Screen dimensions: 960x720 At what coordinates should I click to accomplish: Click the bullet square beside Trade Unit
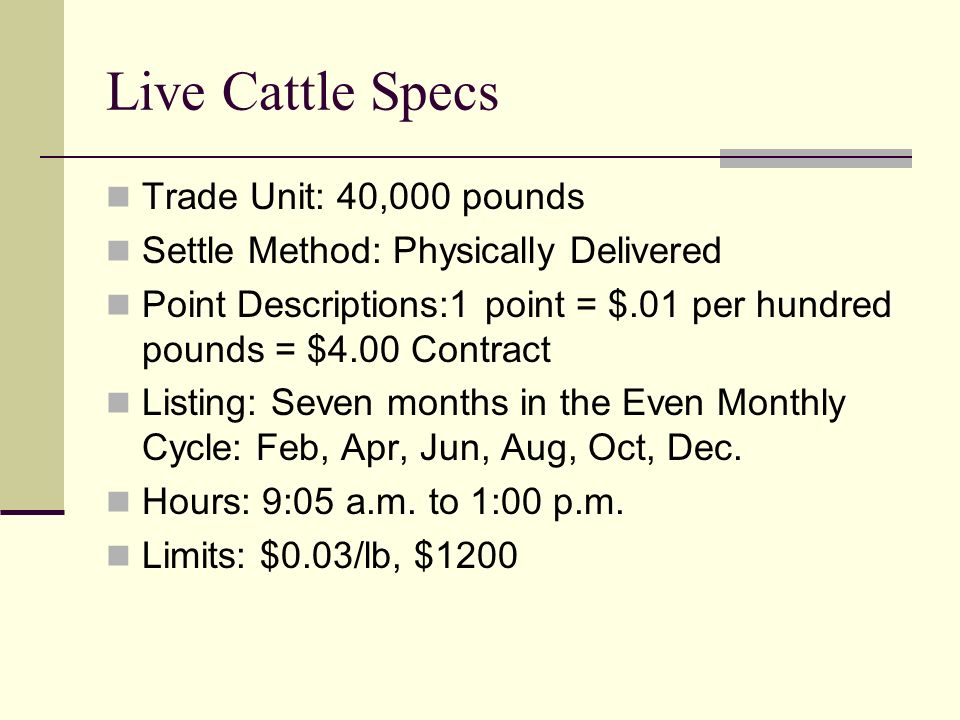[118, 197]
